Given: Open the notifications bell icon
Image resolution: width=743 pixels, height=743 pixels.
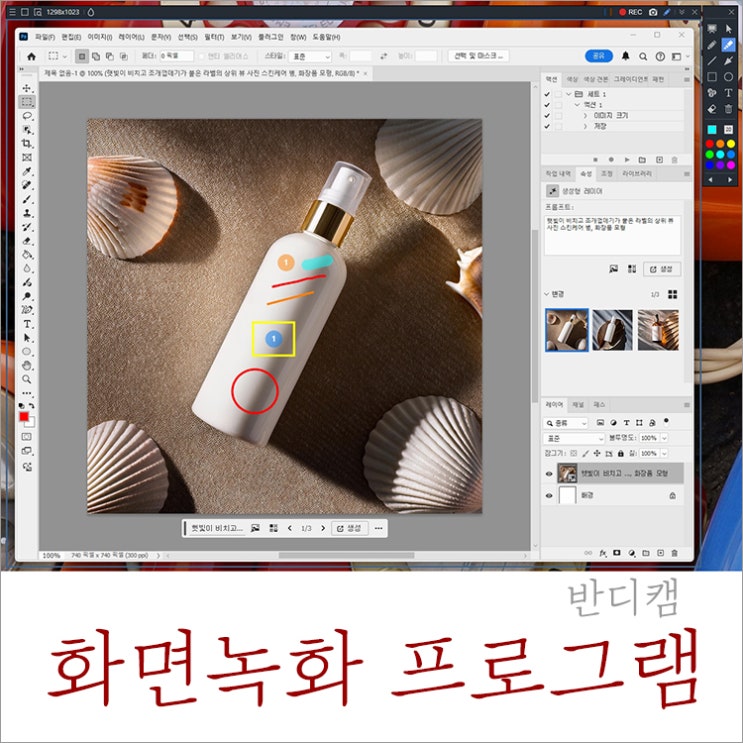Looking at the screenshot, I should click(625, 56).
